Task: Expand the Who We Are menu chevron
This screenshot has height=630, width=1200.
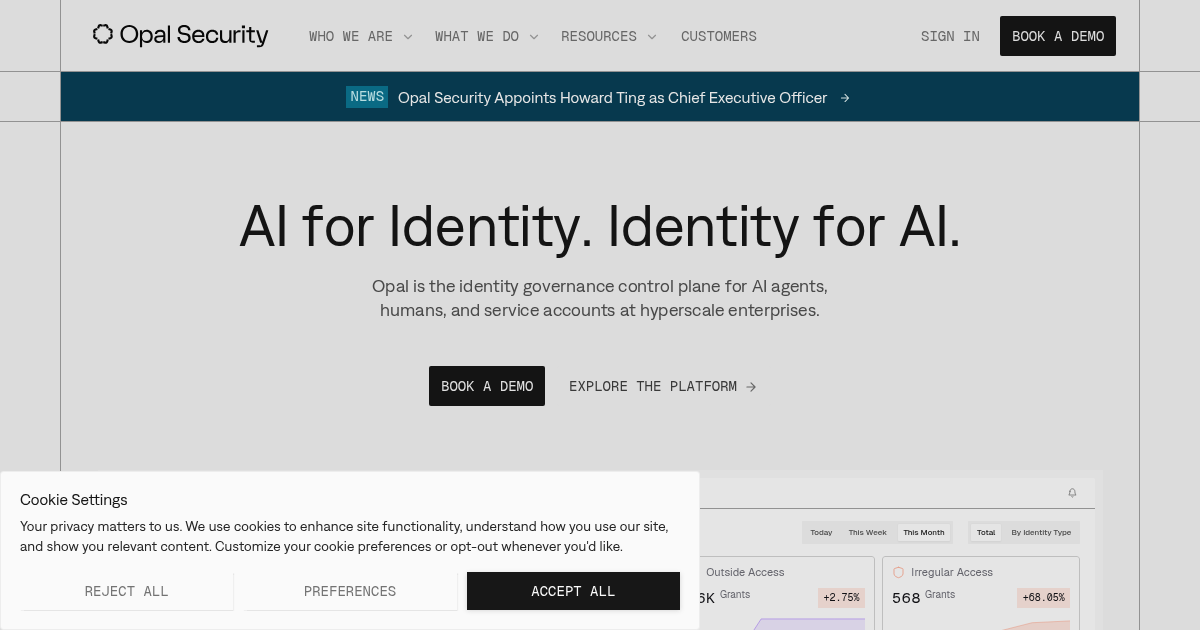Action: [x=408, y=37]
